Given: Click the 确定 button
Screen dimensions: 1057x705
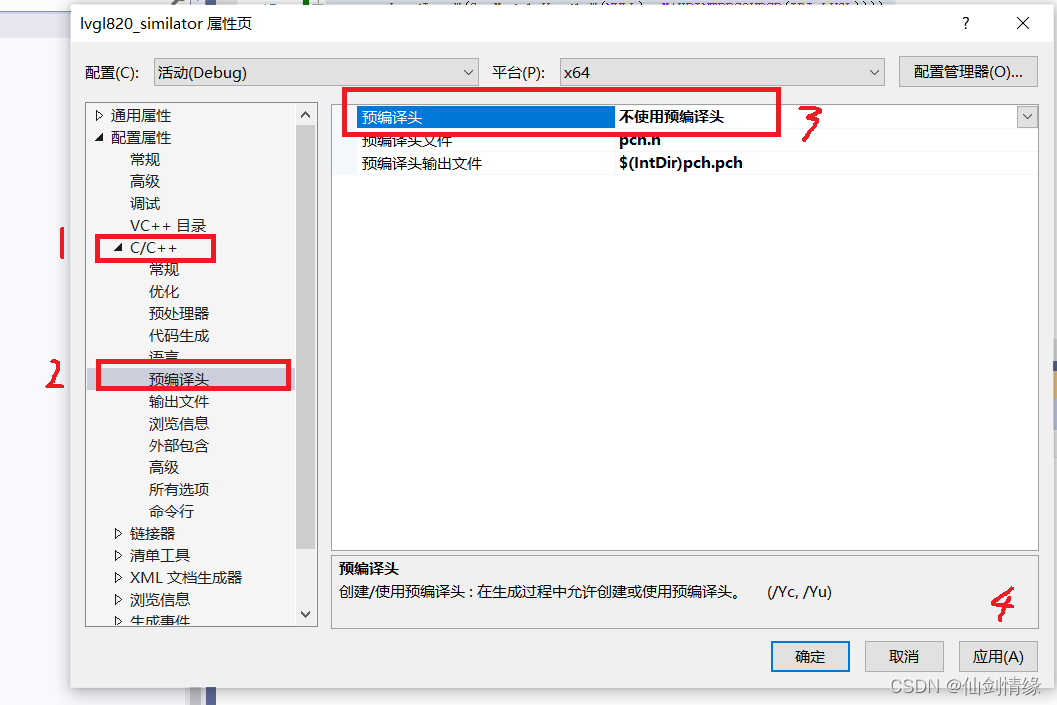Looking at the screenshot, I should tap(810, 656).
